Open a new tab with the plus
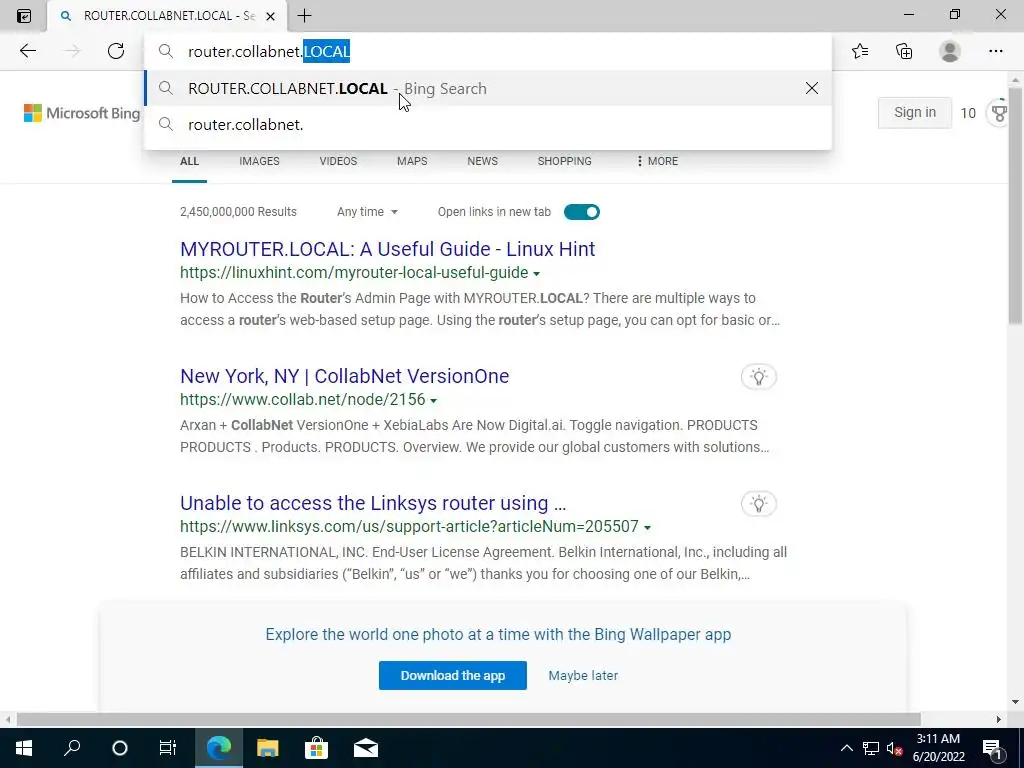The width and height of the screenshot is (1024, 768). click(x=304, y=16)
